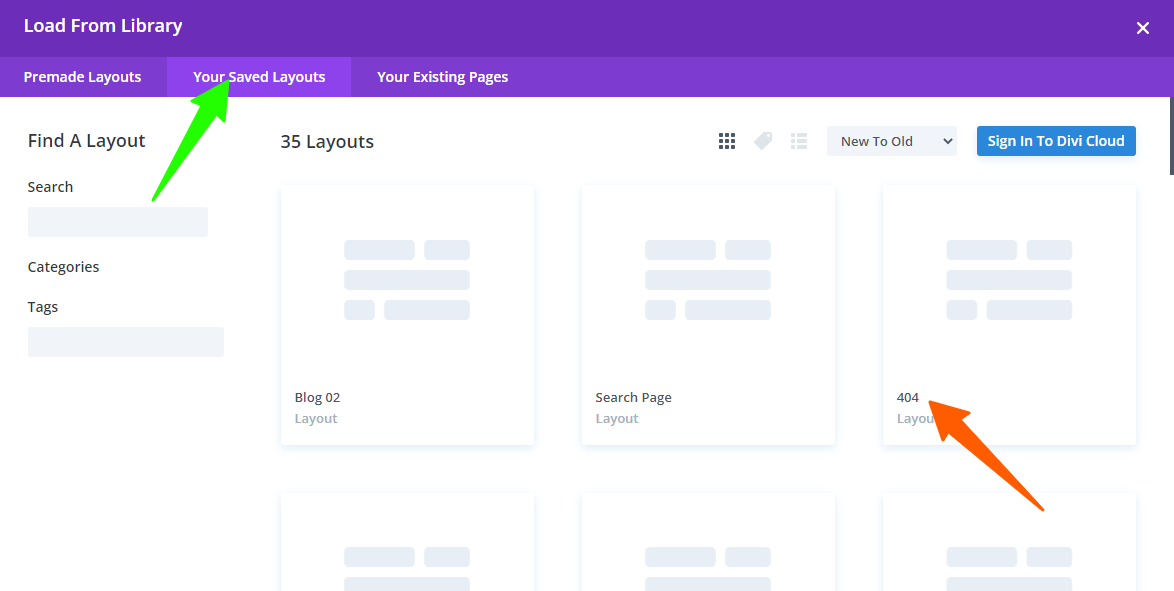
Task: Select the Blog 02 layout preview
Action: click(407, 280)
